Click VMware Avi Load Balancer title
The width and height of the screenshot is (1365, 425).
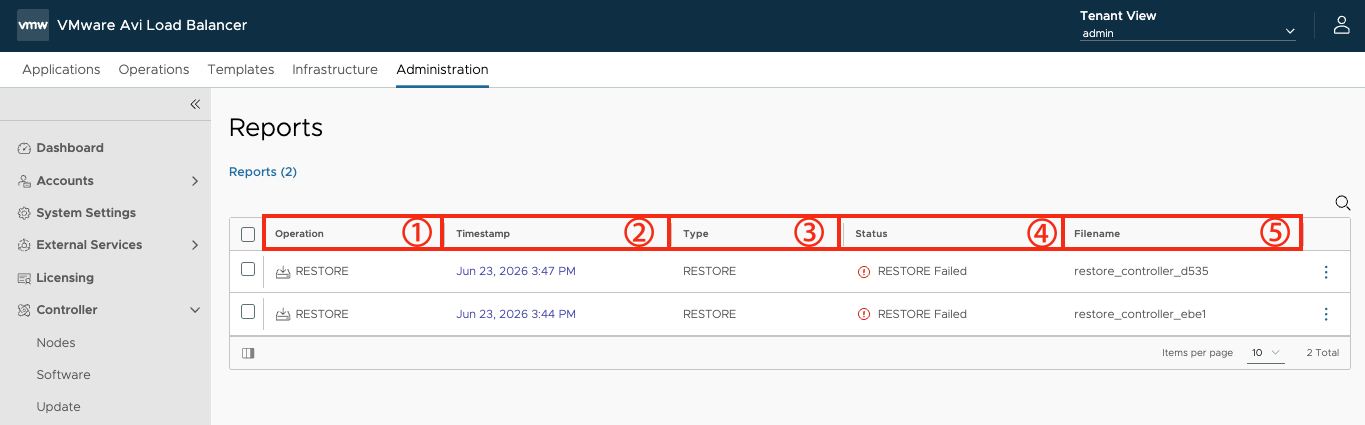[x=152, y=25]
